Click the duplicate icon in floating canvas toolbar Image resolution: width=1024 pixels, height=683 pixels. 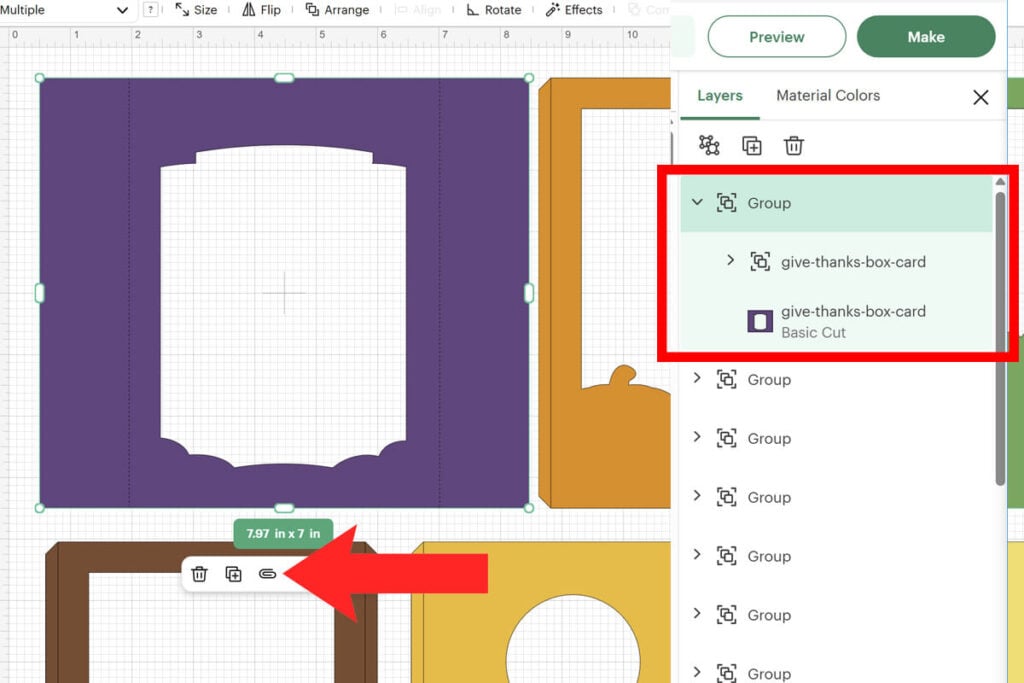[233, 573]
